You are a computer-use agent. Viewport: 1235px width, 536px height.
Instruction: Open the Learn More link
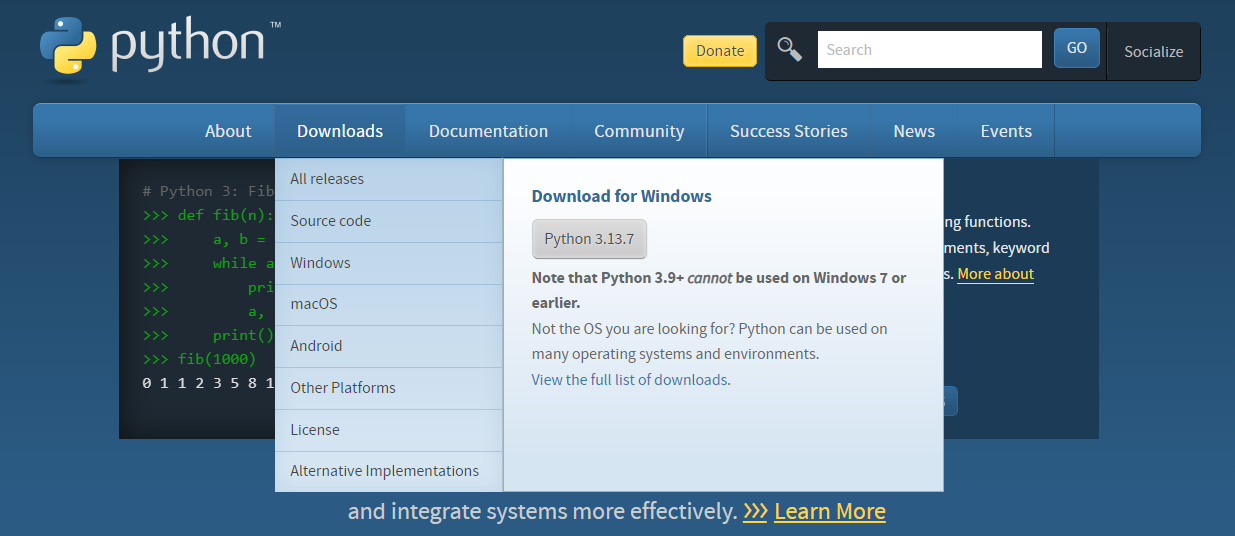click(x=830, y=512)
